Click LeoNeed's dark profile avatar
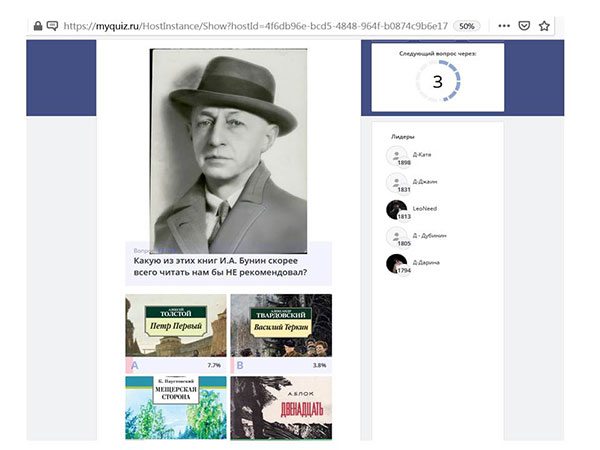Screen dimensions: 600x450 pyautogui.click(x=395, y=209)
